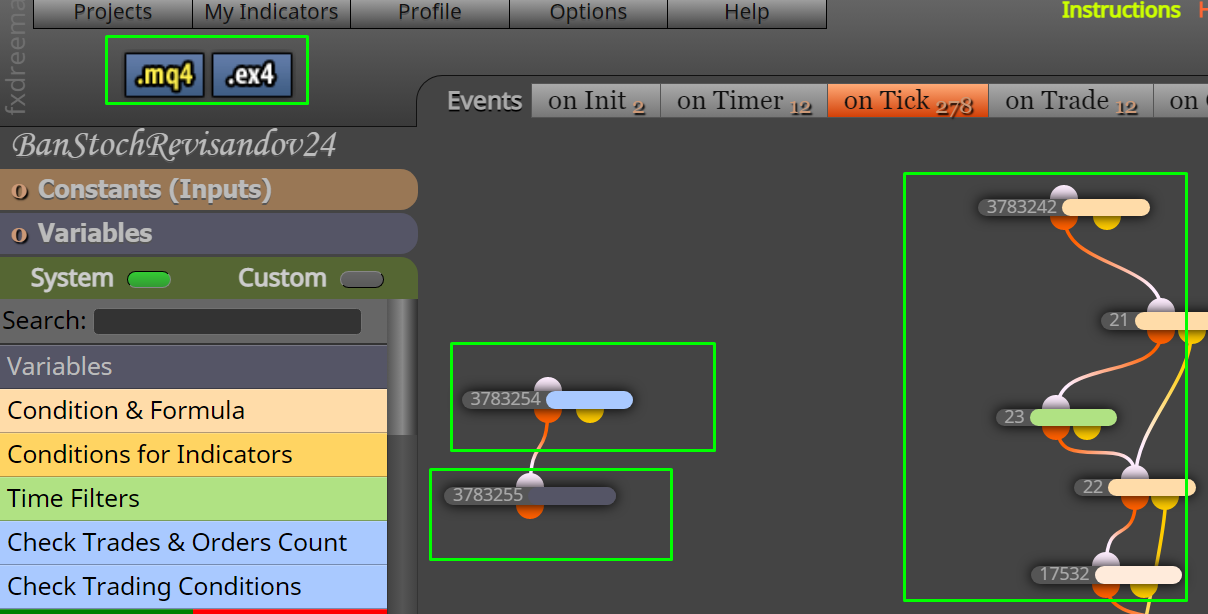Viewport: 1208px width, 614px height.
Task: Toggle the Custom blocks switch
Action: click(x=362, y=279)
